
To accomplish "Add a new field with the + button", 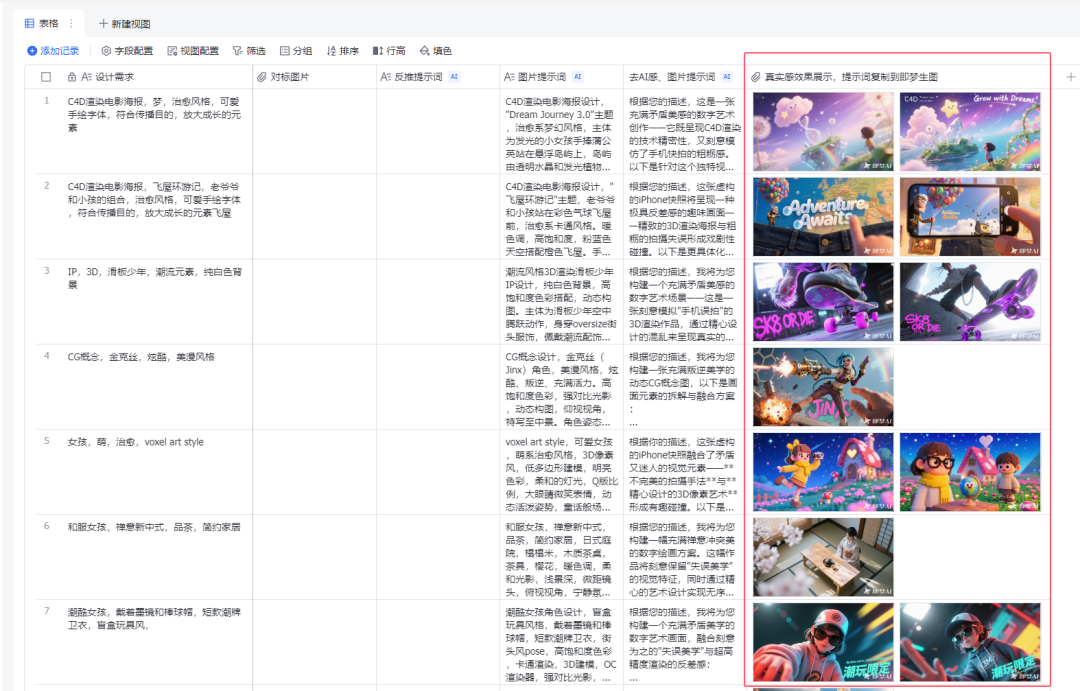I will pos(1072,75).
